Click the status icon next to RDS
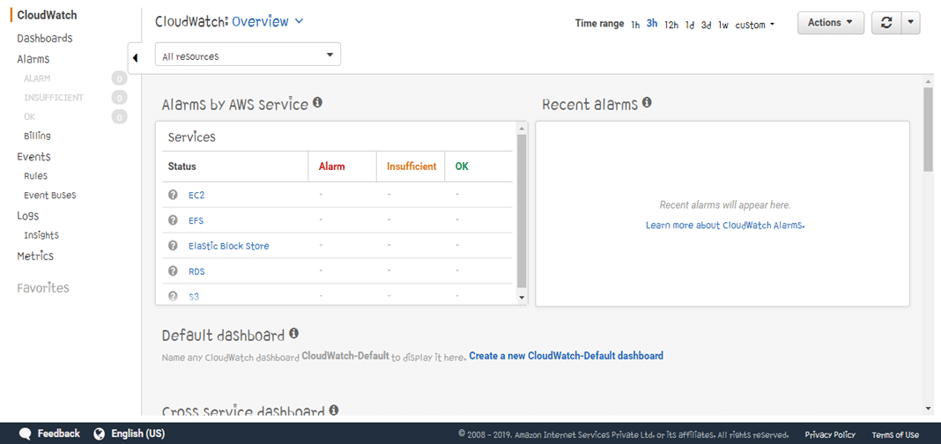941x444 pixels. (x=173, y=271)
